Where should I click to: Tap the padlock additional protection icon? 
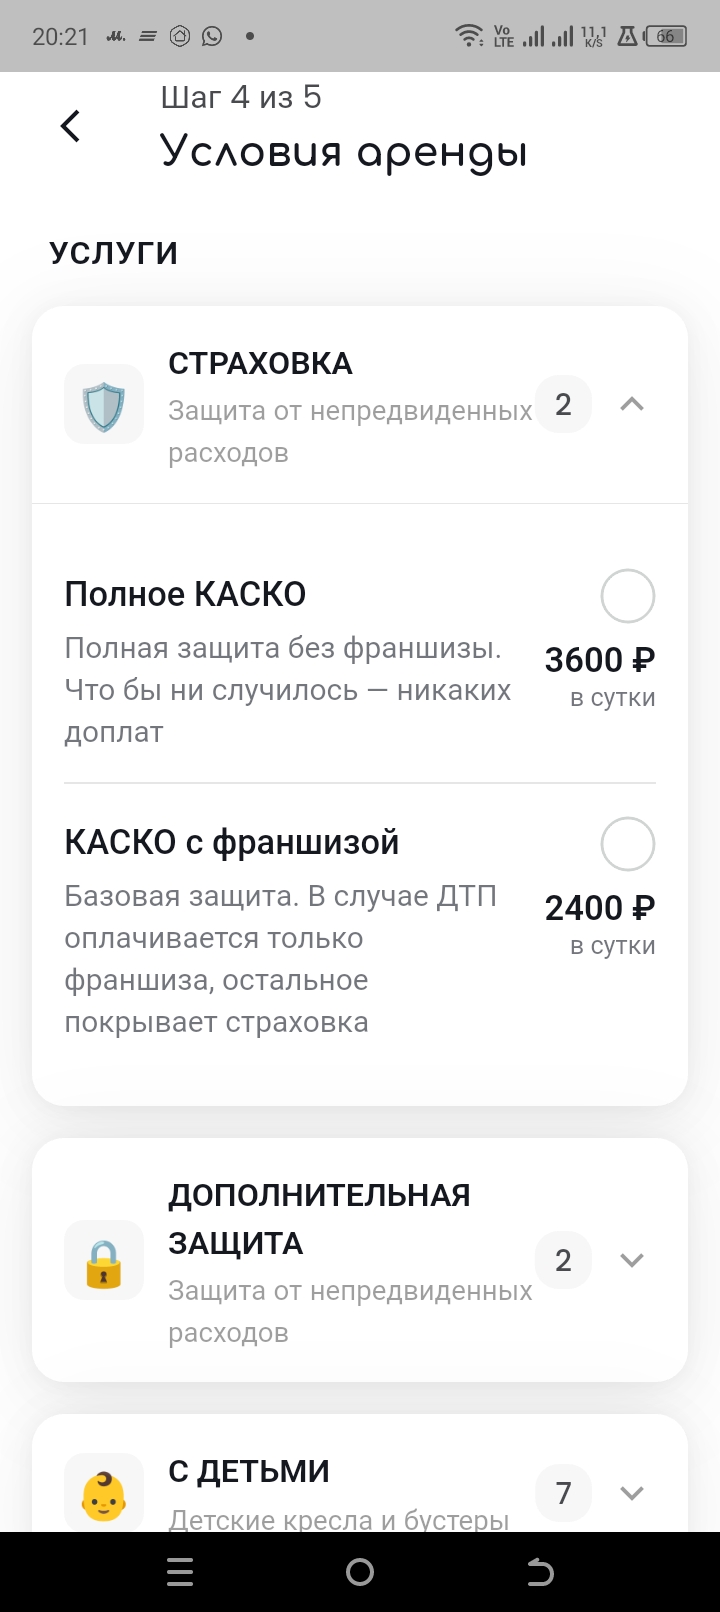[104, 1260]
